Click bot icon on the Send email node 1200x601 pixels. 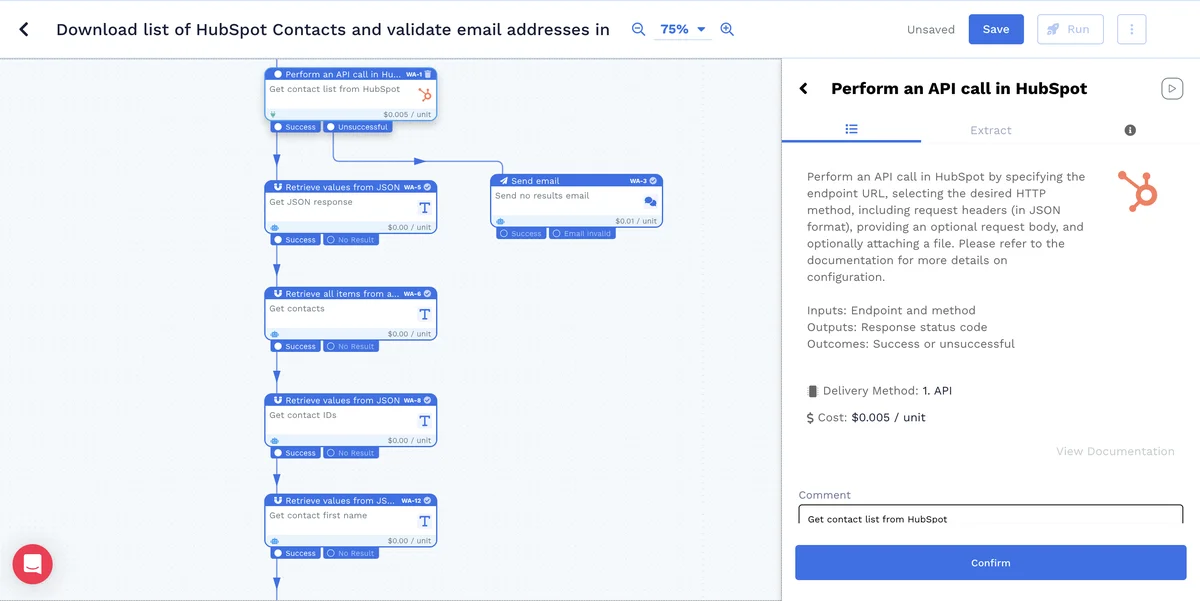(x=500, y=221)
